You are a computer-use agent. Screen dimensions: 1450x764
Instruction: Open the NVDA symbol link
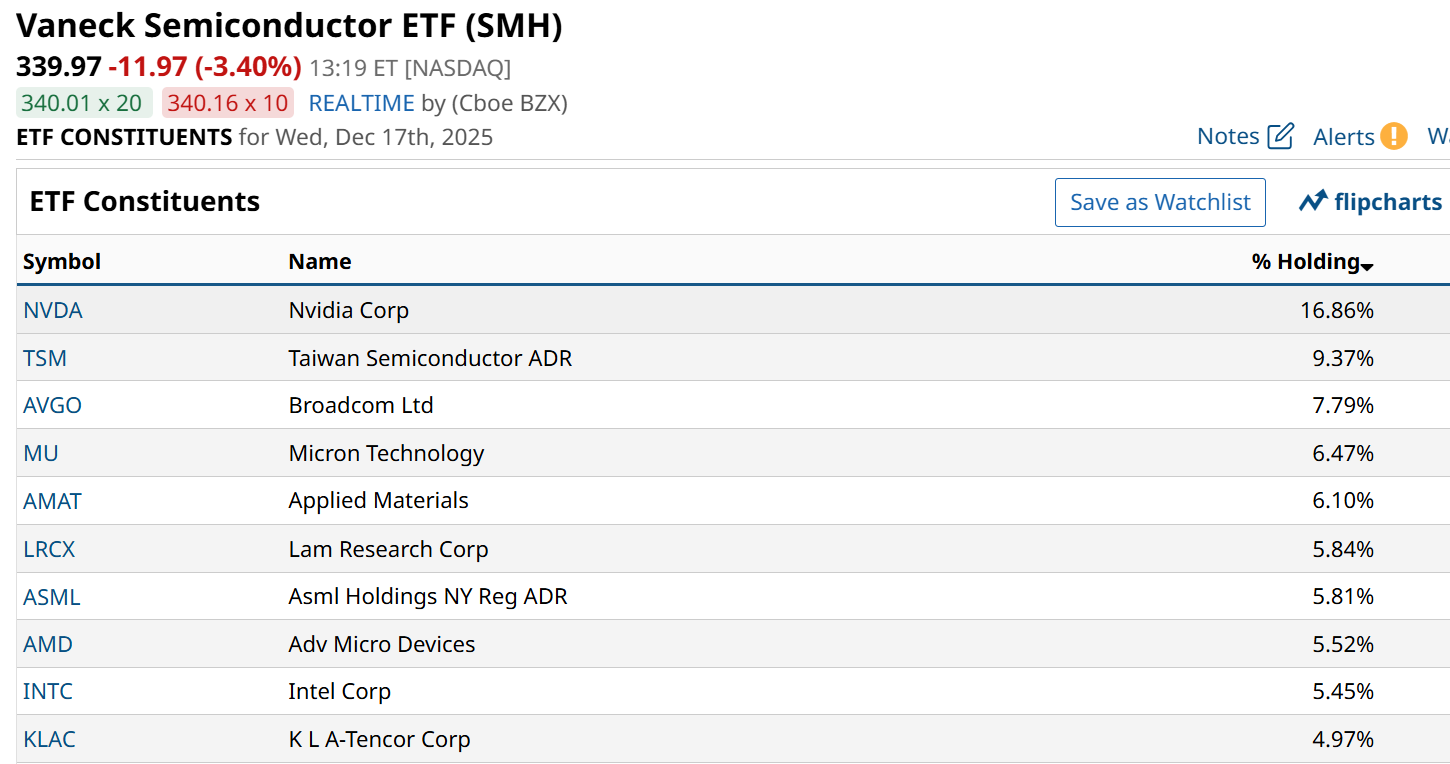click(x=53, y=310)
